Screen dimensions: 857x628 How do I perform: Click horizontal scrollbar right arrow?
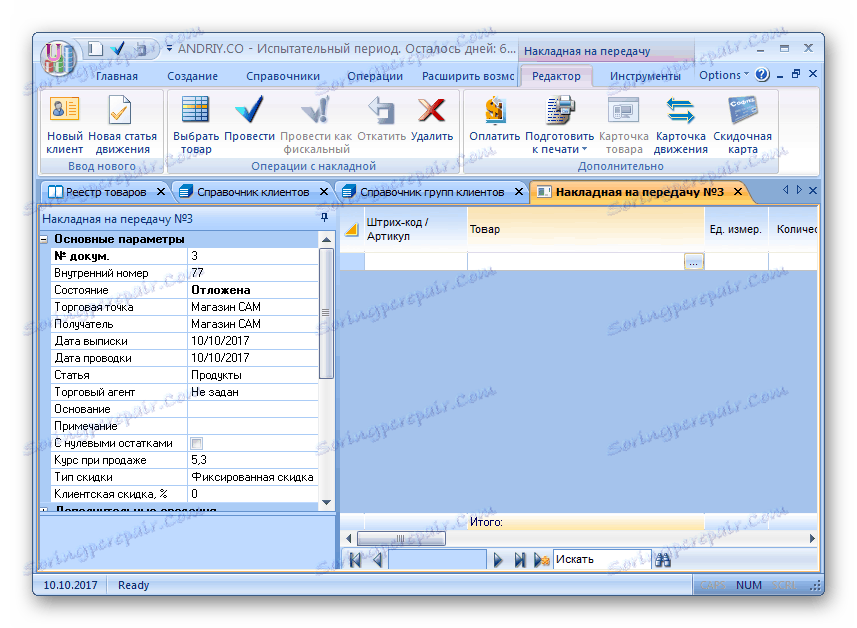coord(812,538)
